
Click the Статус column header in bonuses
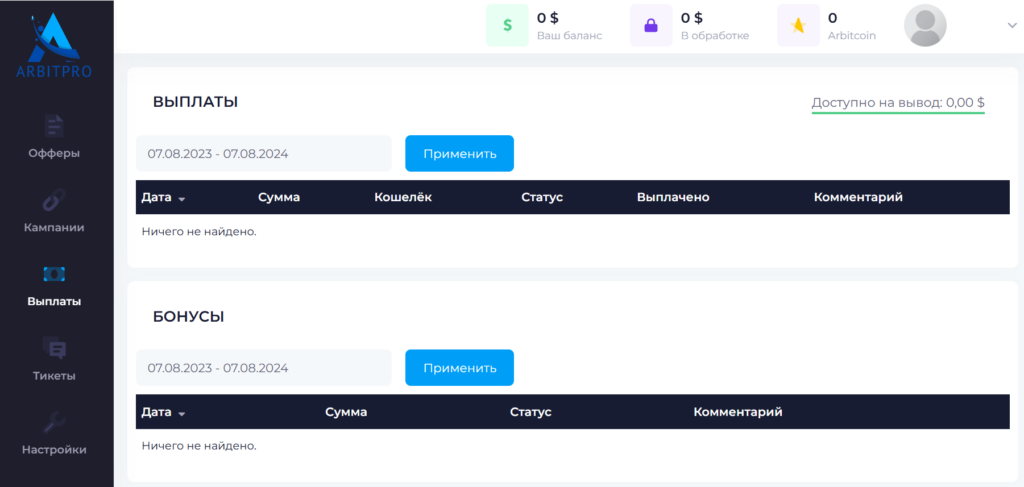point(530,412)
